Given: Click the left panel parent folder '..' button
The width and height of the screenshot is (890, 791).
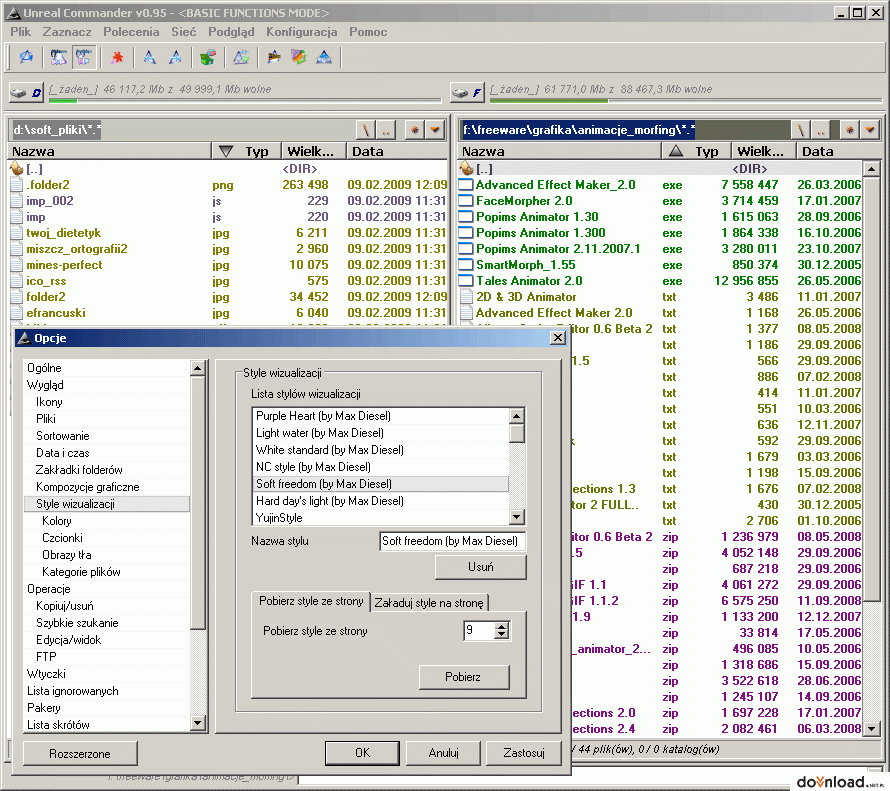Looking at the screenshot, I should click(386, 131).
